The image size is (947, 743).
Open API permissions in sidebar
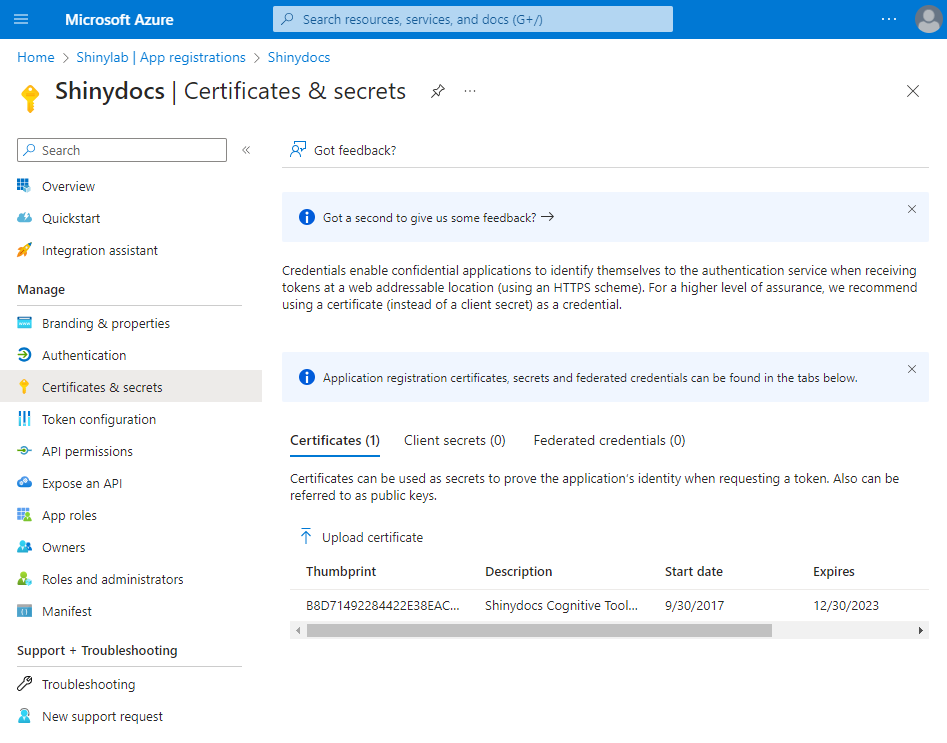click(x=87, y=451)
